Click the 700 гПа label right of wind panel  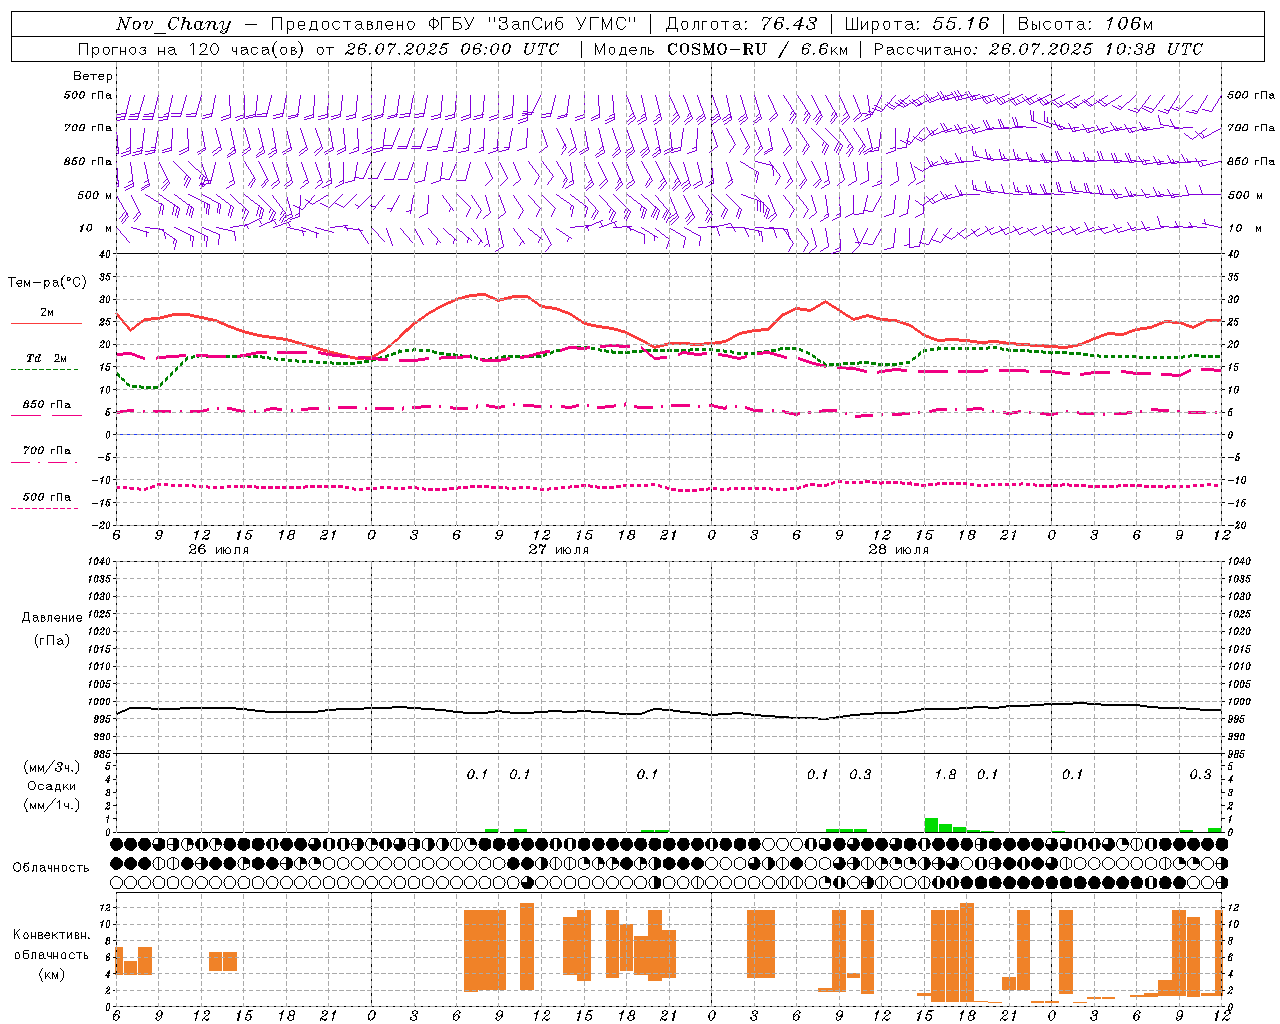click(x=1251, y=128)
